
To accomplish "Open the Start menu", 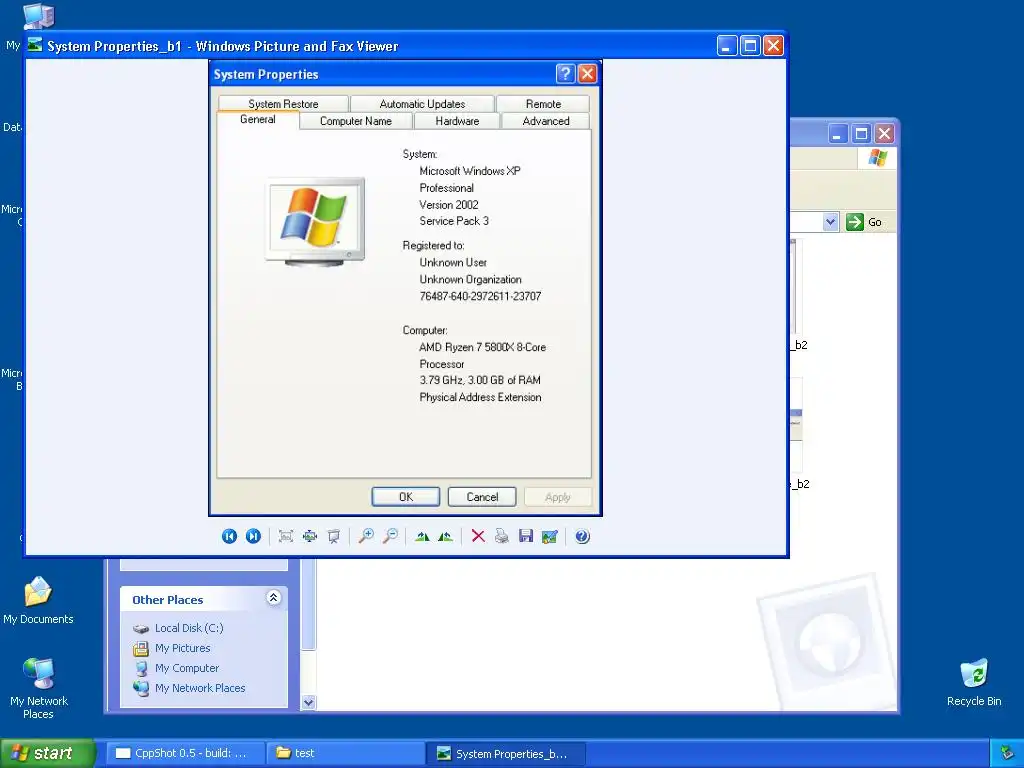I will [47, 753].
